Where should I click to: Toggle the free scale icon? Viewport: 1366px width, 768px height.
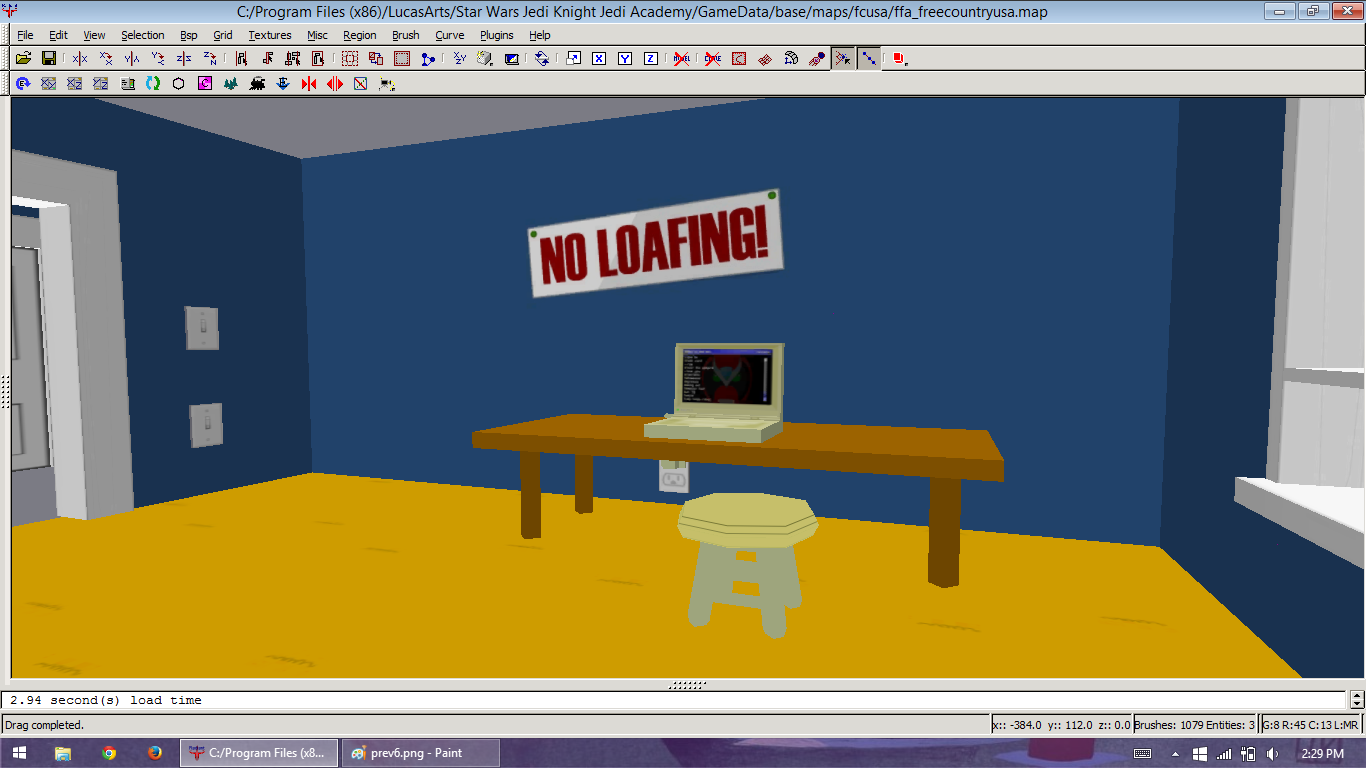[x=573, y=59]
